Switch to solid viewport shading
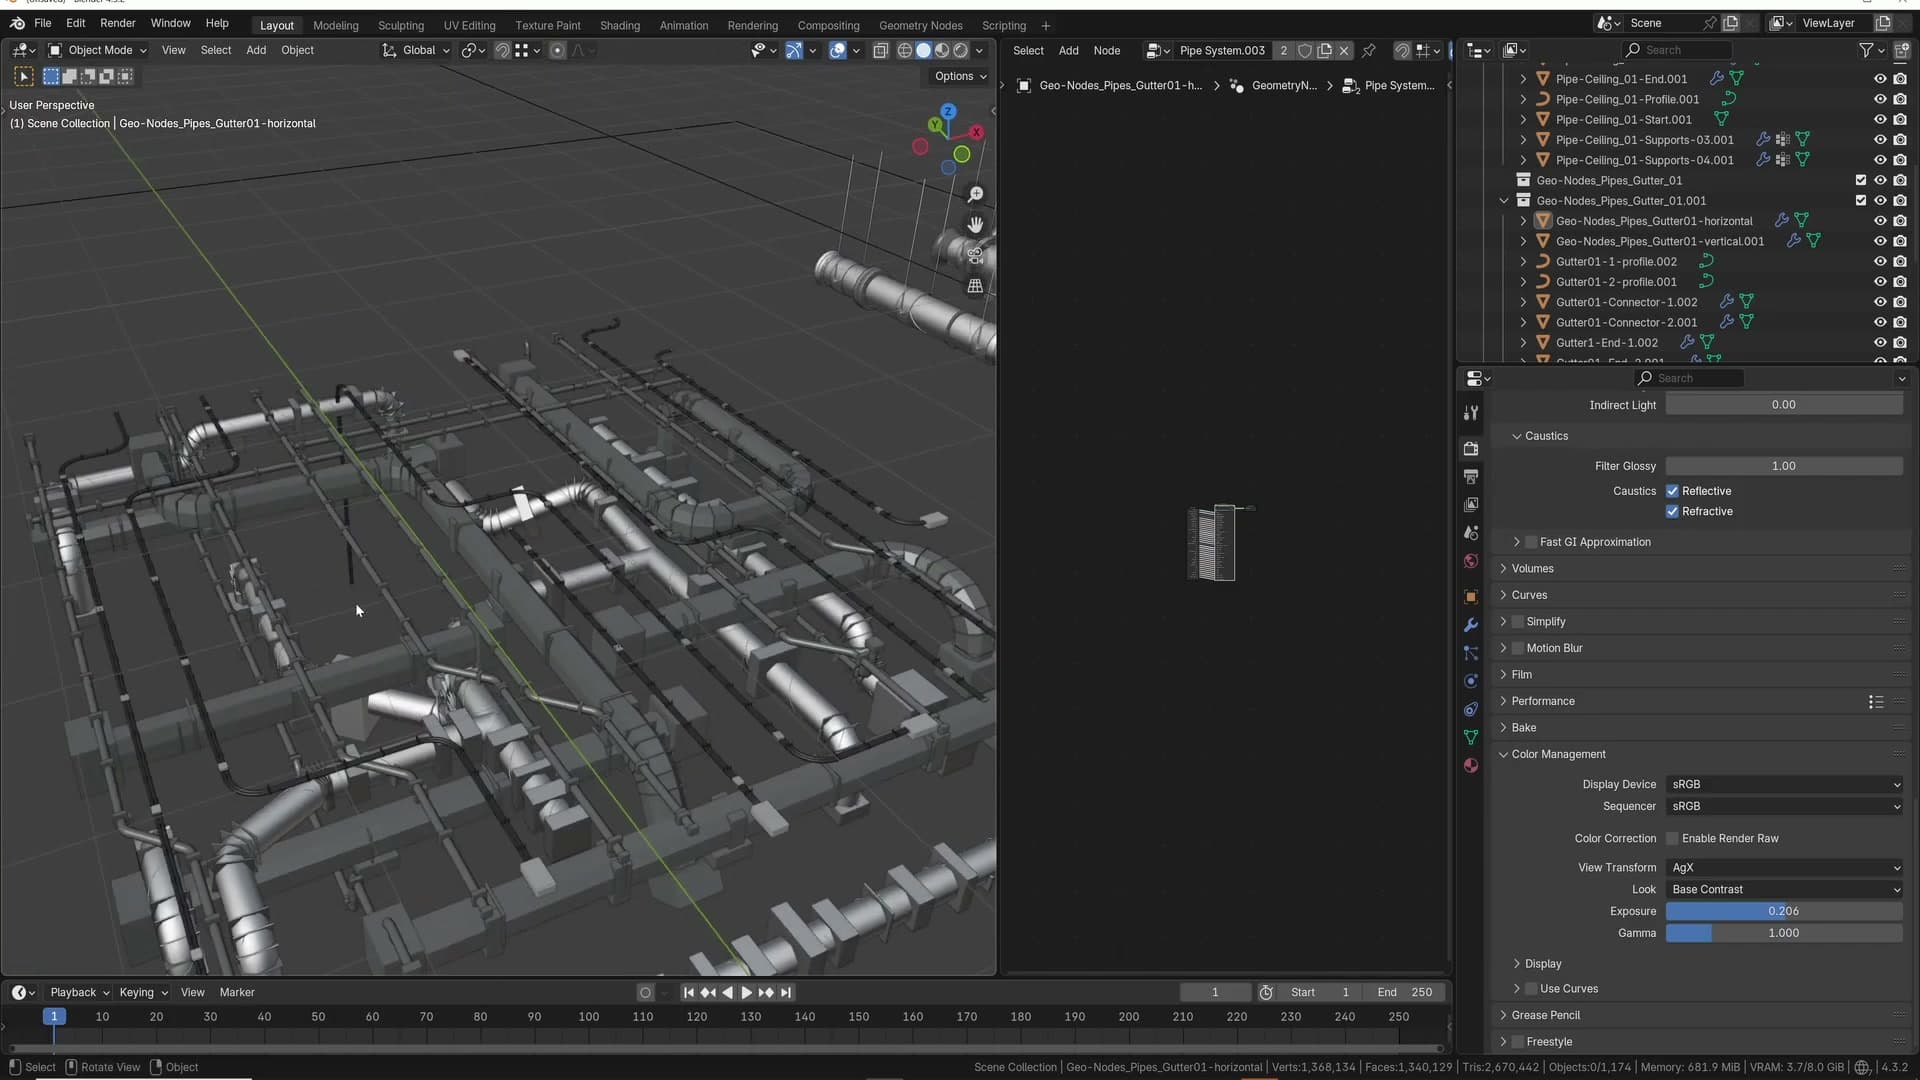The width and height of the screenshot is (1920, 1080). (x=924, y=50)
